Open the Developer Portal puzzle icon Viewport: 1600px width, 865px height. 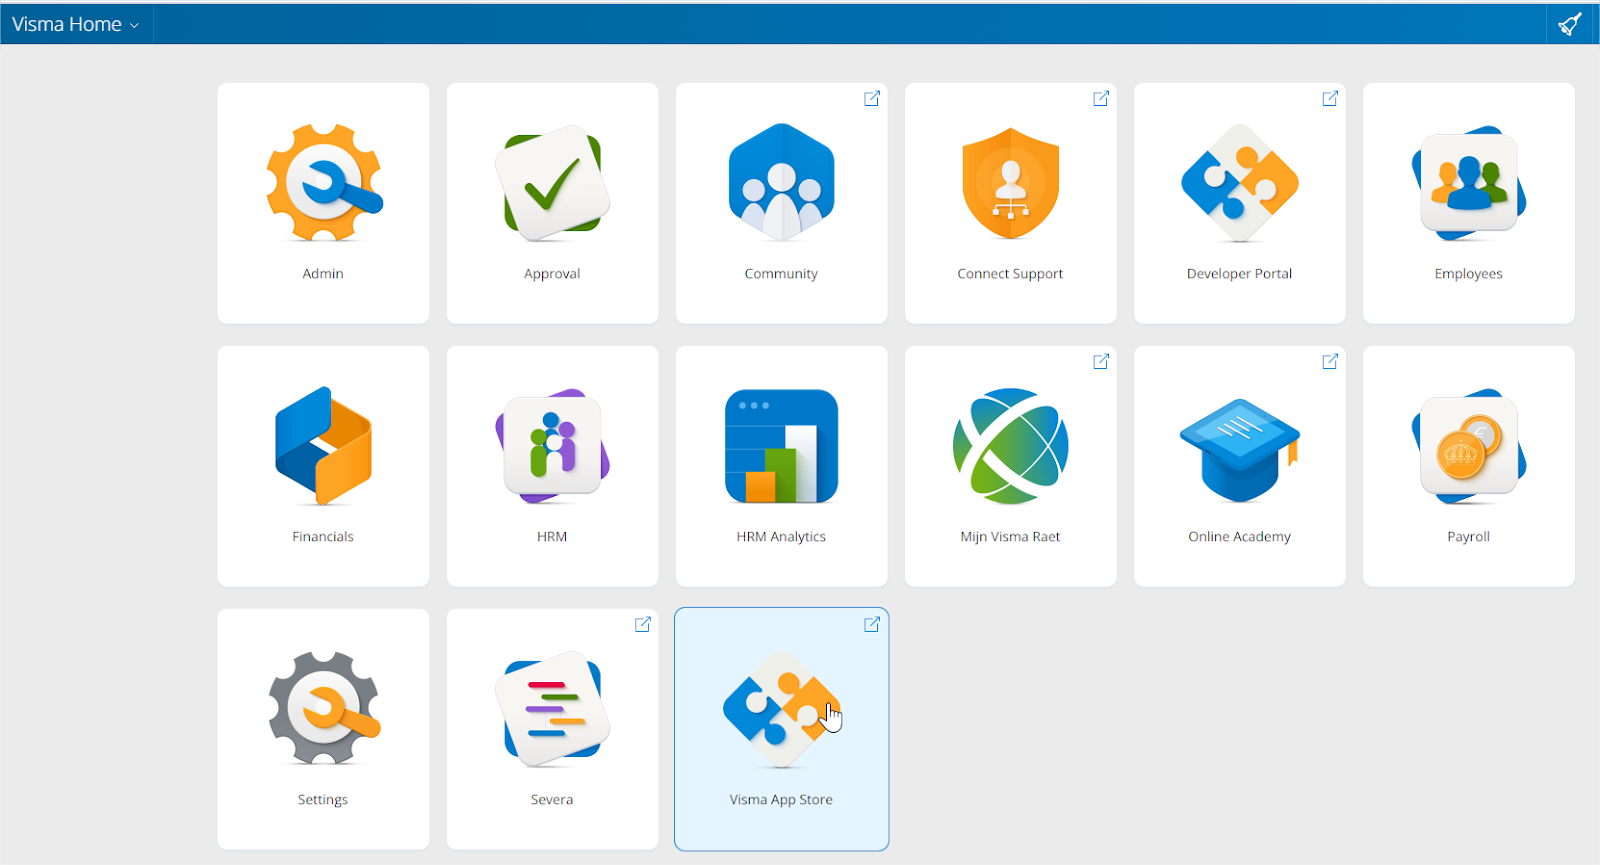pos(1239,183)
